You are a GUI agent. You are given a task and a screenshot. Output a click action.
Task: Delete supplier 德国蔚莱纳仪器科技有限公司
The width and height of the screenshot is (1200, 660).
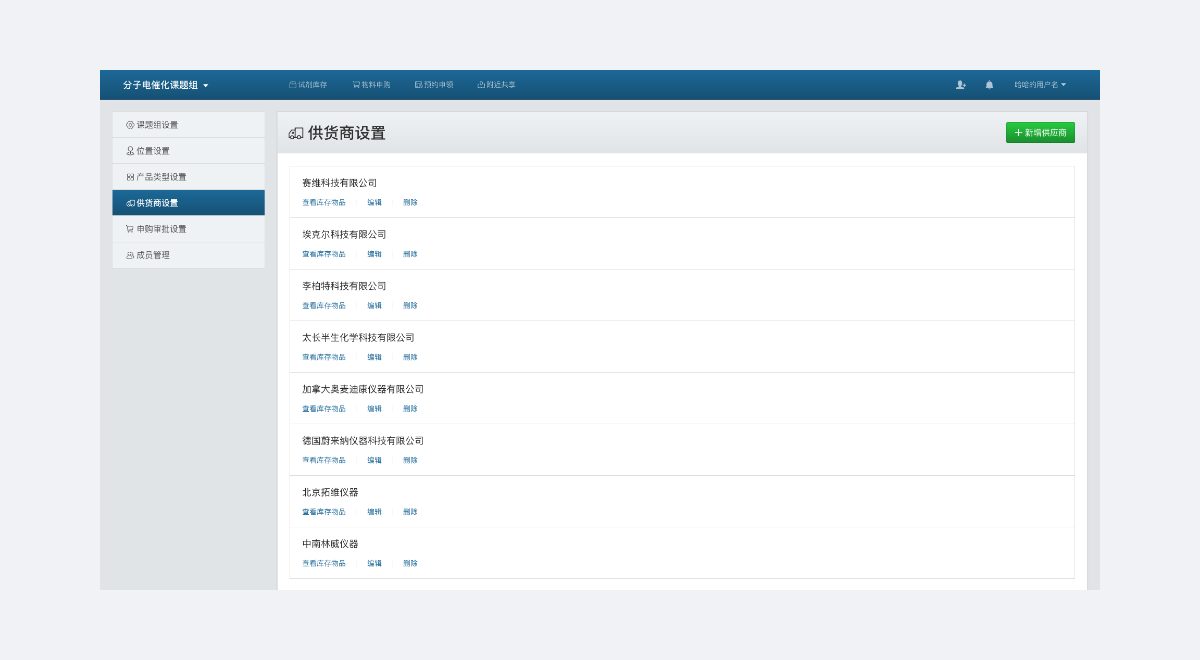410,460
